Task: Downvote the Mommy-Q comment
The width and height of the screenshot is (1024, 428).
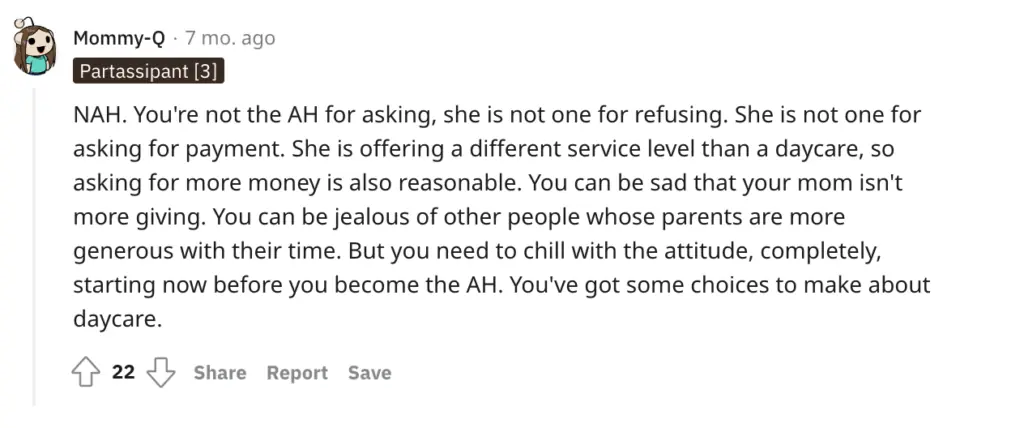Action: [x=161, y=373]
